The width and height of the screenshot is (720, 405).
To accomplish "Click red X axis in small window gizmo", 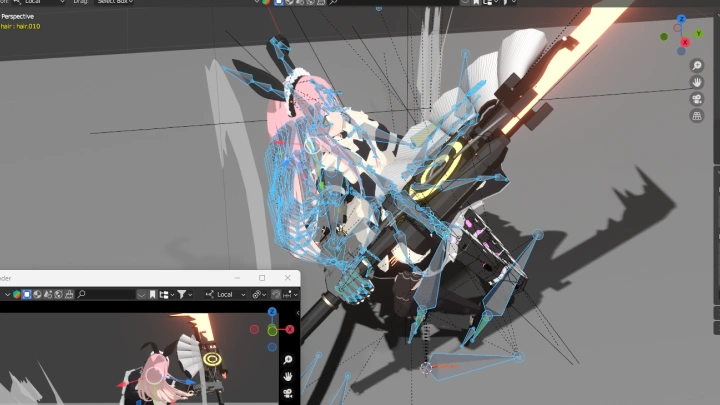I will tap(290, 329).
